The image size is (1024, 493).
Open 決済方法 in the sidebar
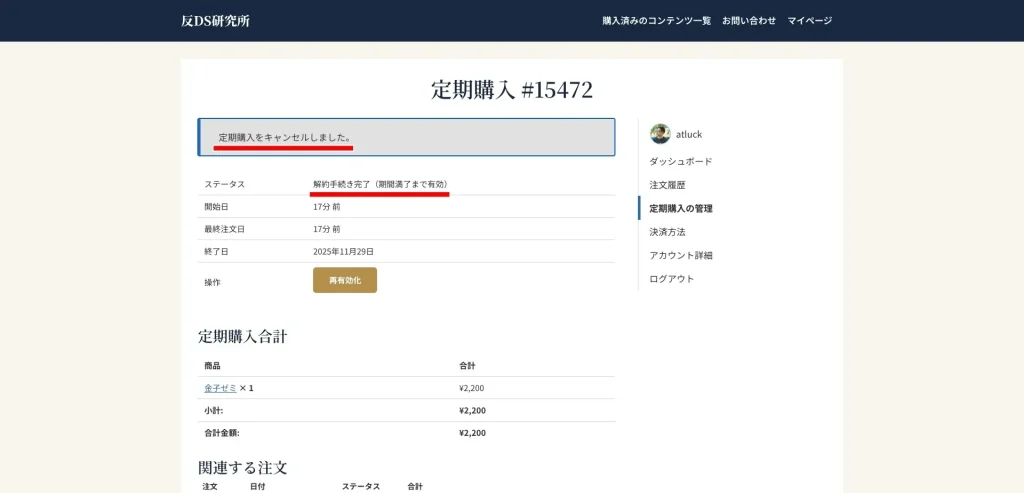click(x=667, y=232)
